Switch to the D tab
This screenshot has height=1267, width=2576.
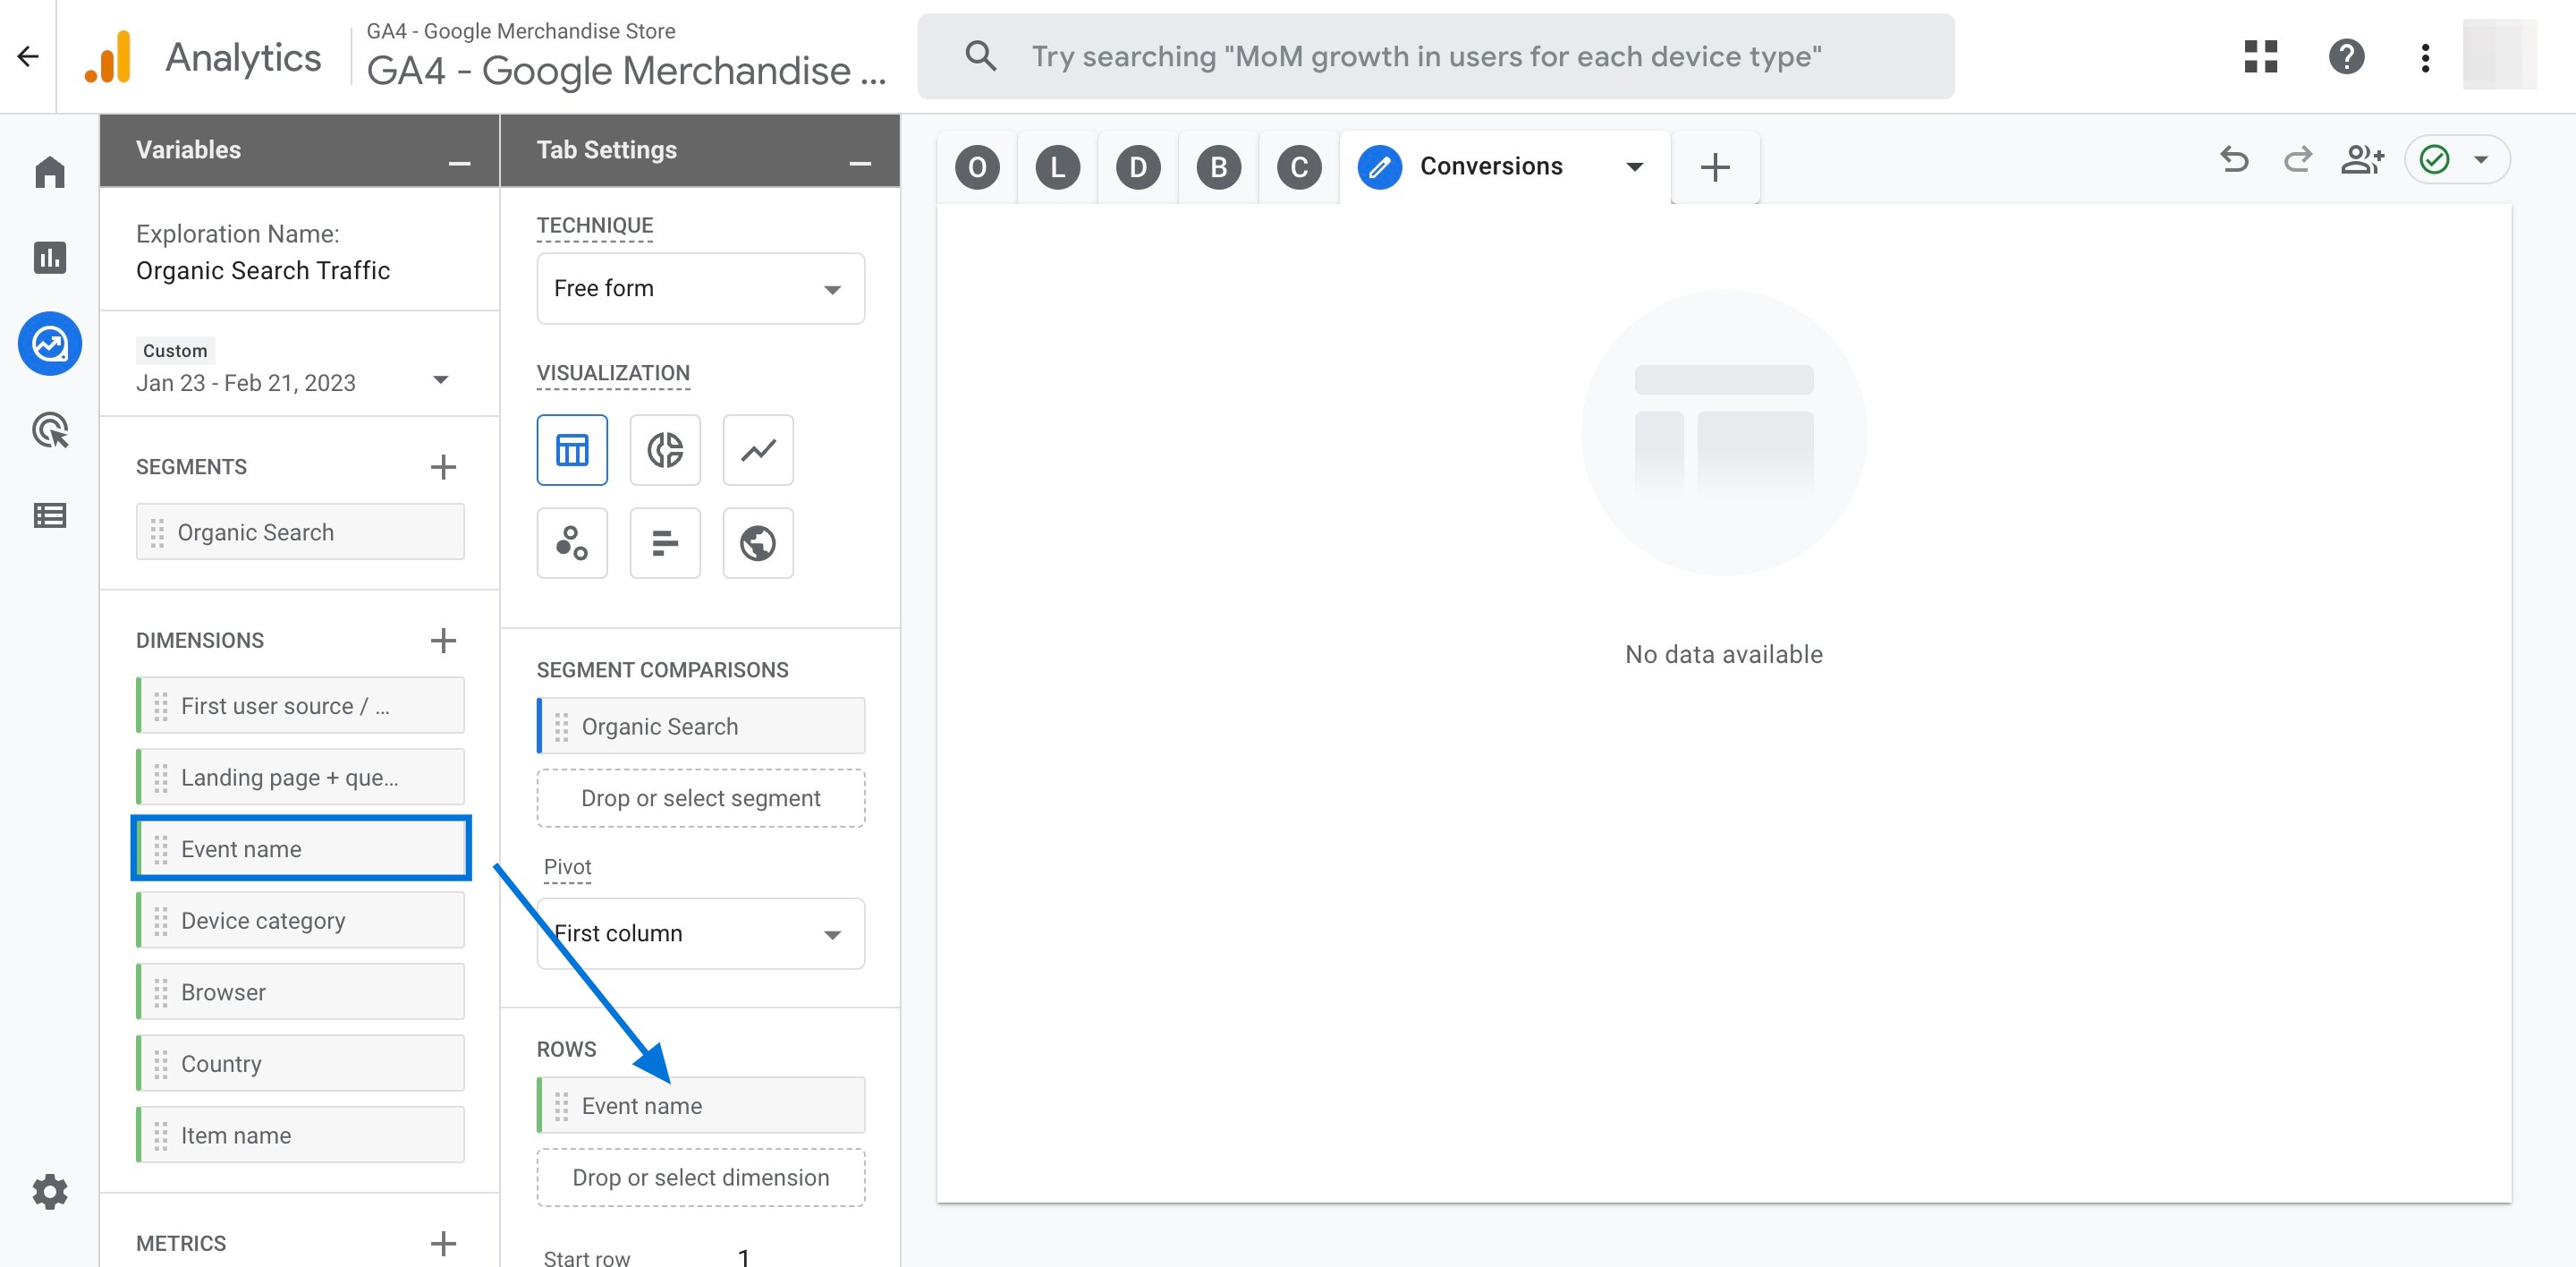pos(1138,167)
